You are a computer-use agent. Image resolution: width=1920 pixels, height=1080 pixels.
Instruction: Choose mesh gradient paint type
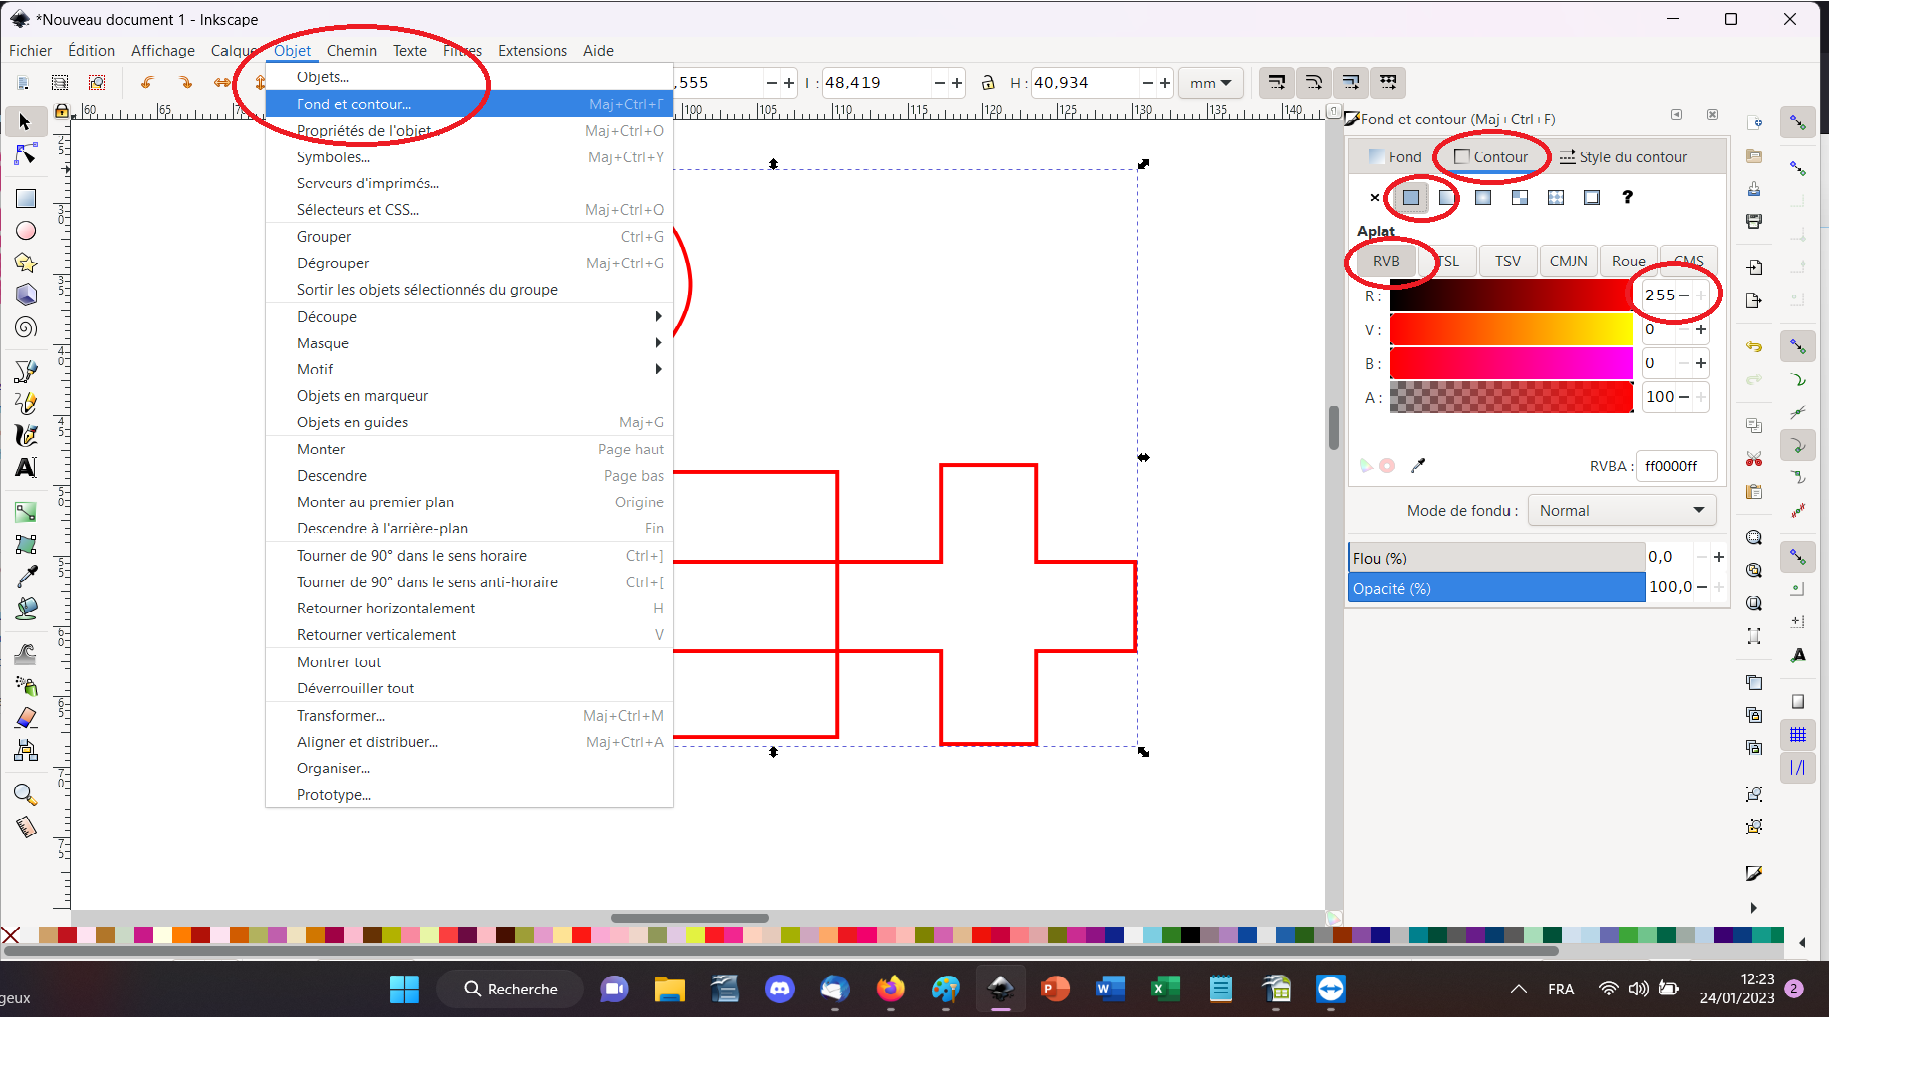1520,198
